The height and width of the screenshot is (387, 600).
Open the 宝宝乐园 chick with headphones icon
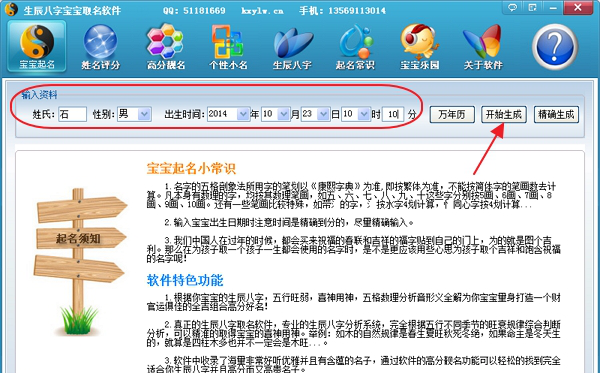419,47
